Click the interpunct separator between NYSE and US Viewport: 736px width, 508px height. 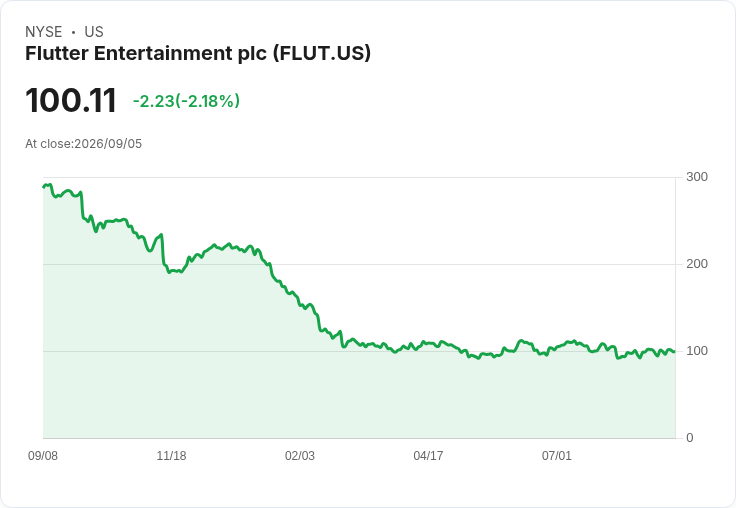click(x=73, y=32)
